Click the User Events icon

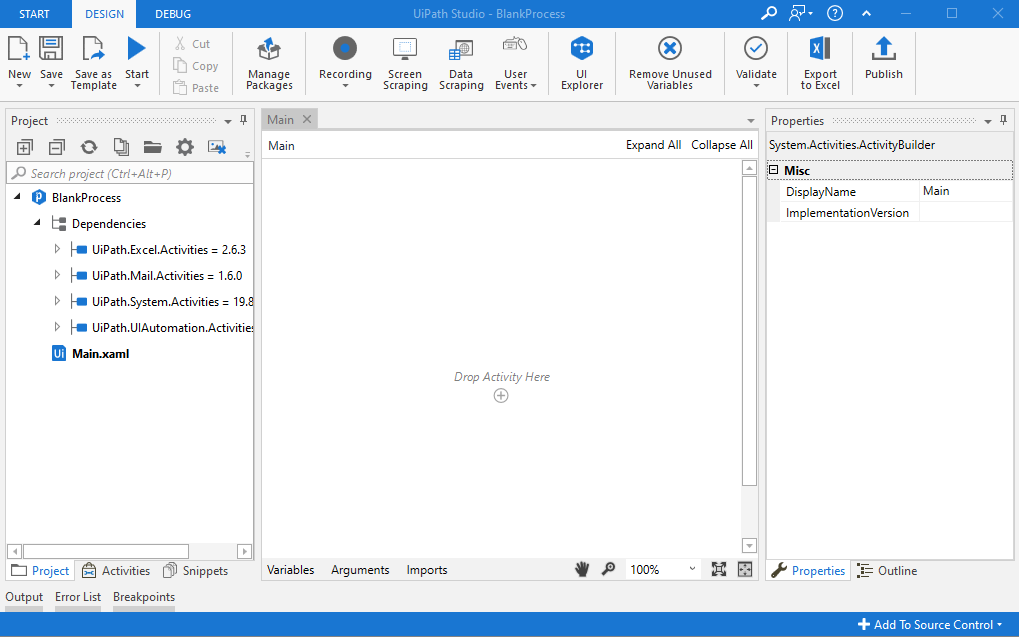515,46
